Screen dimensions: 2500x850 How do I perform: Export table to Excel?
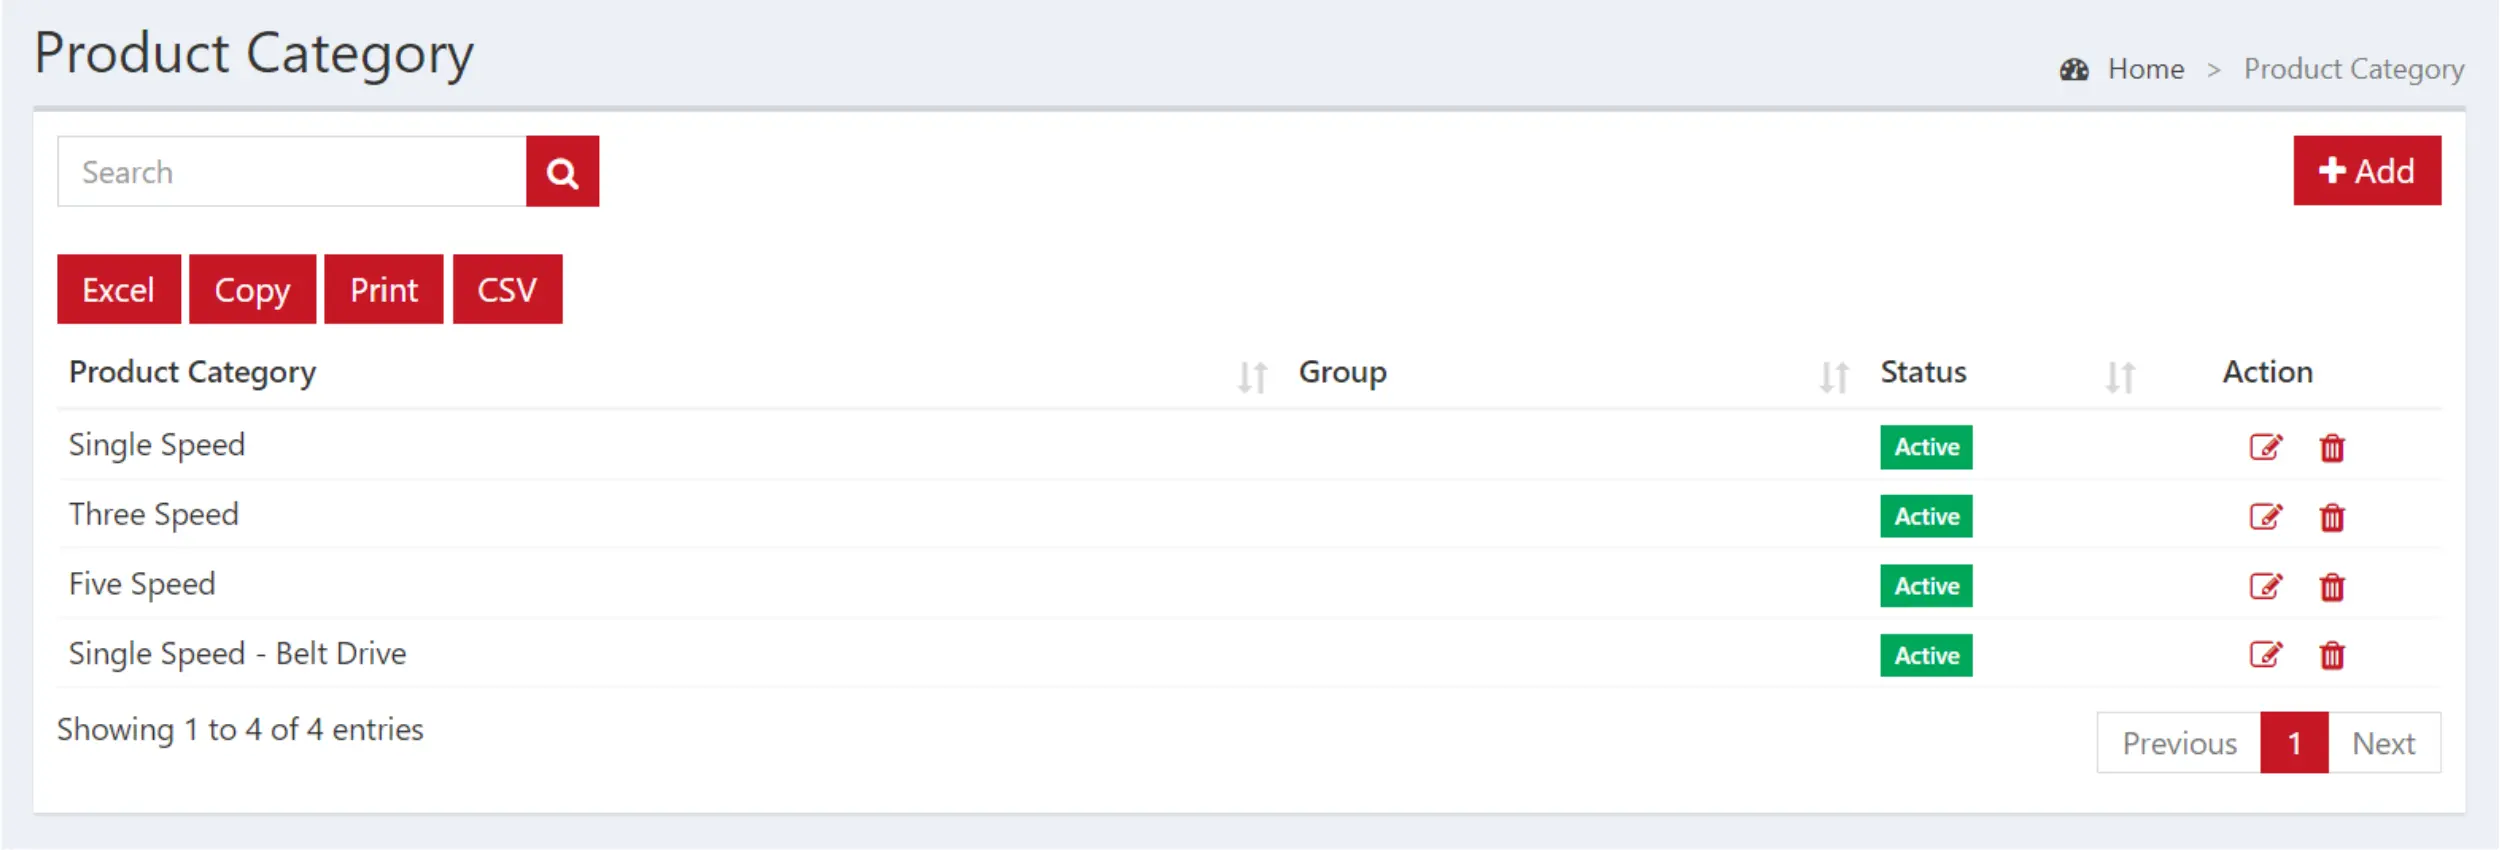click(118, 290)
